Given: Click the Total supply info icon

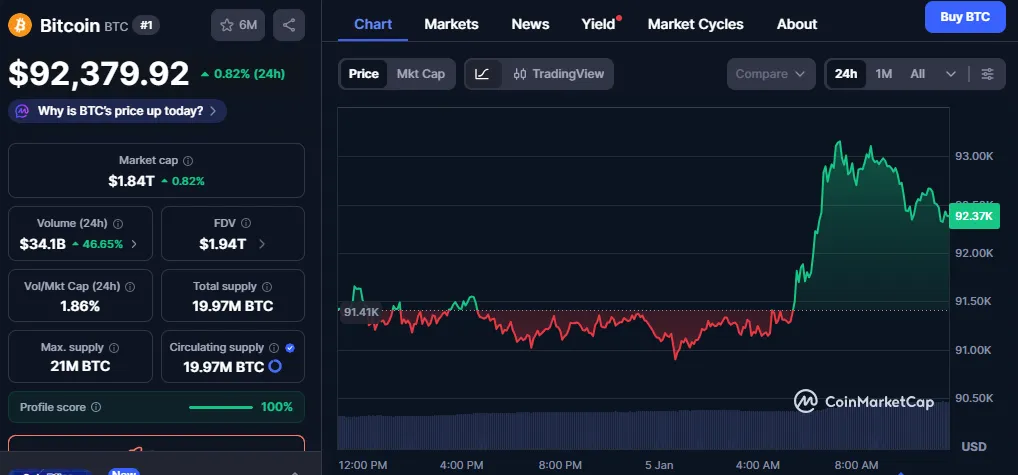Looking at the screenshot, I should pyautogui.click(x=267, y=287).
